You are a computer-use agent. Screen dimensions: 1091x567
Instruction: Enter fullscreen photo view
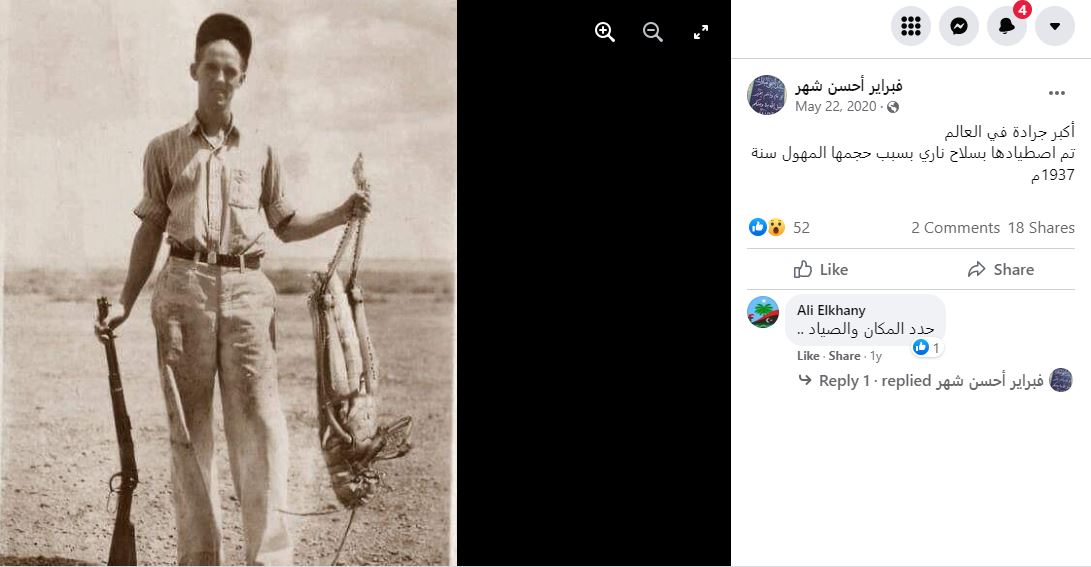pos(701,32)
